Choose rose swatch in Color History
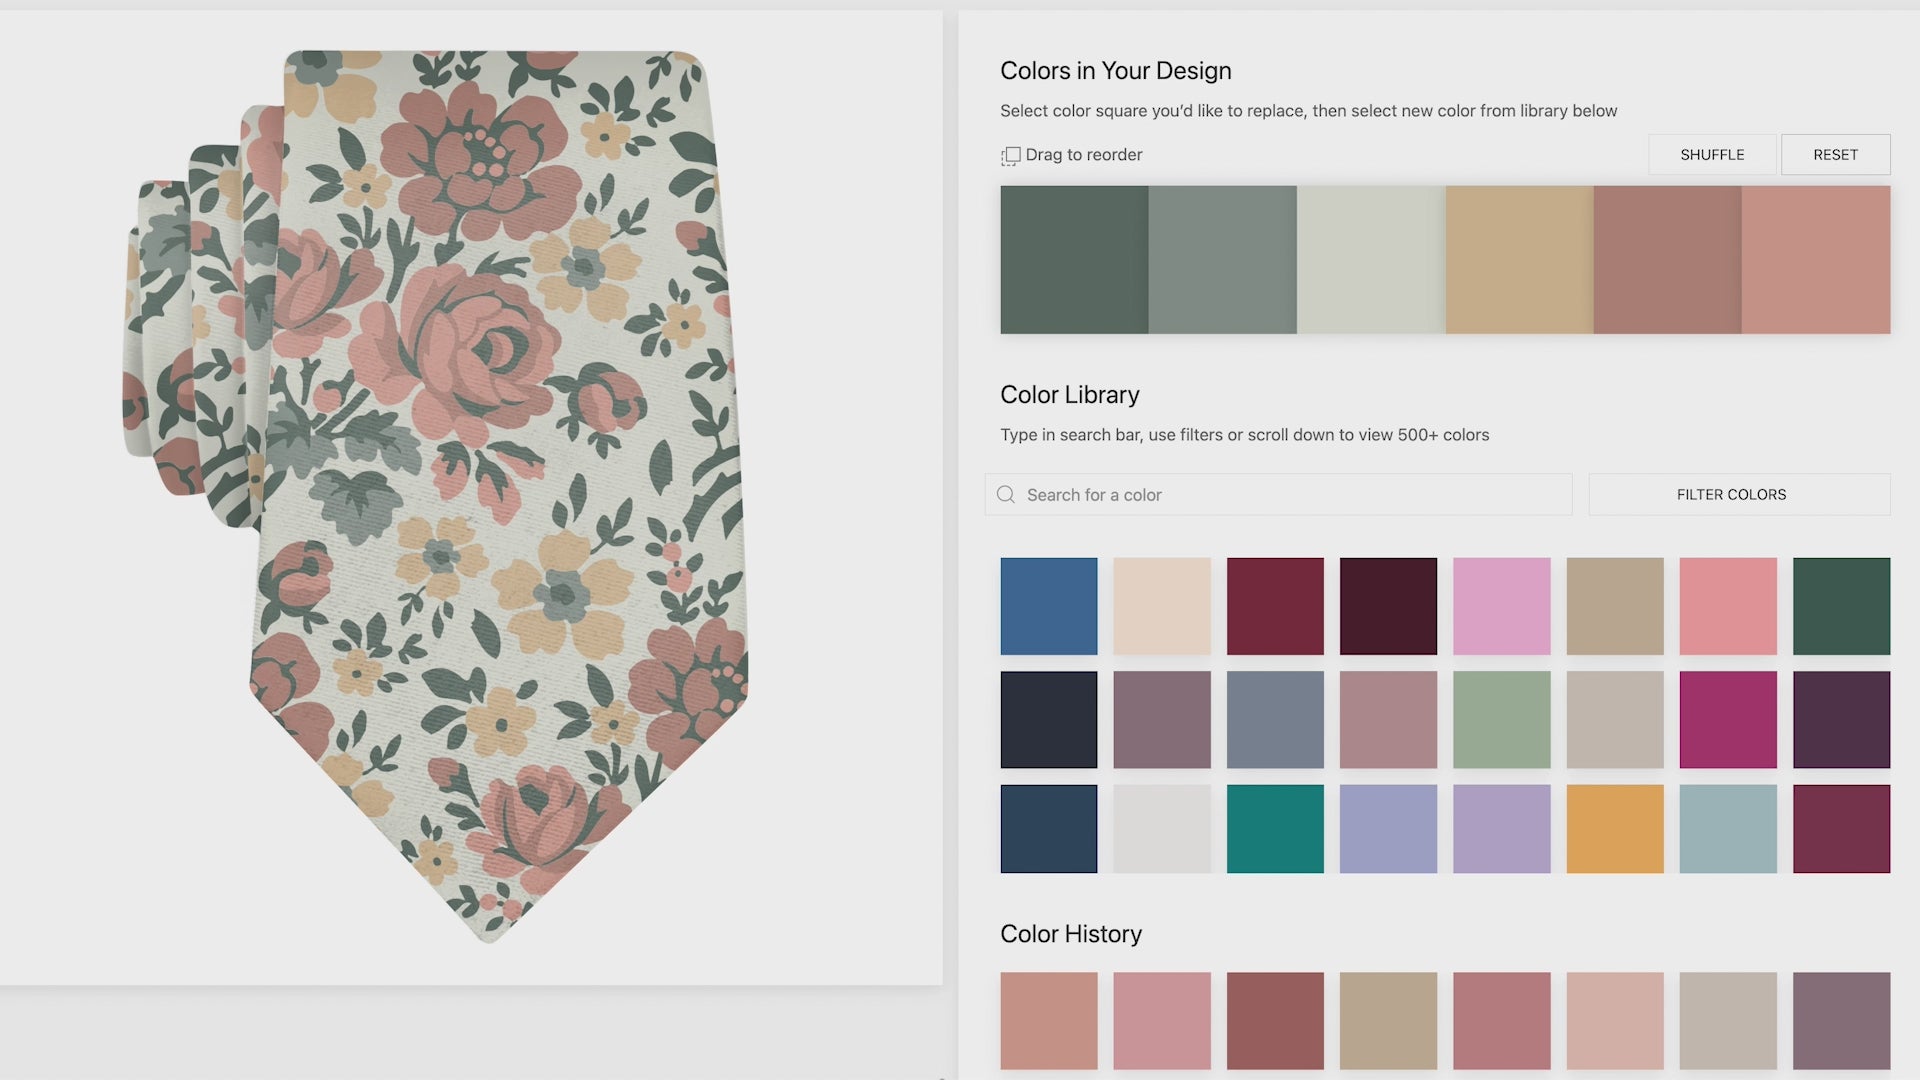The height and width of the screenshot is (1080, 1920). 1502,1021
